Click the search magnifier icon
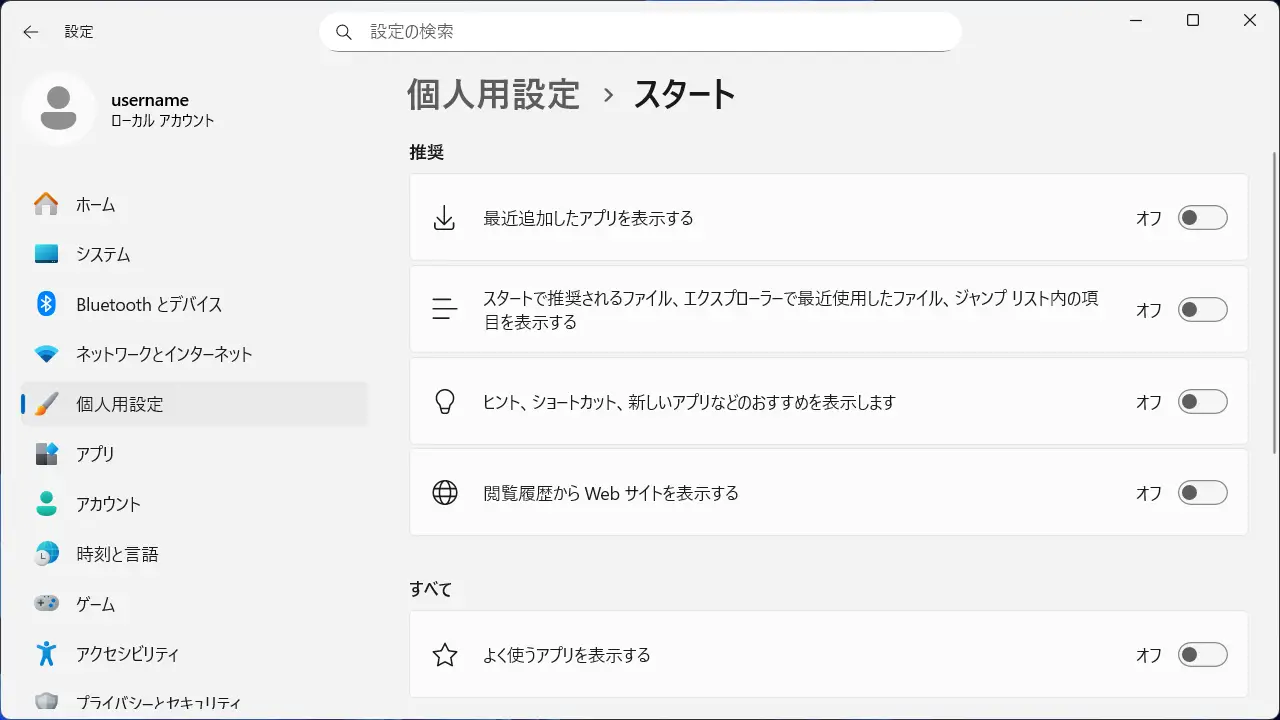1280x720 pixels. click(x=344, y=32)
